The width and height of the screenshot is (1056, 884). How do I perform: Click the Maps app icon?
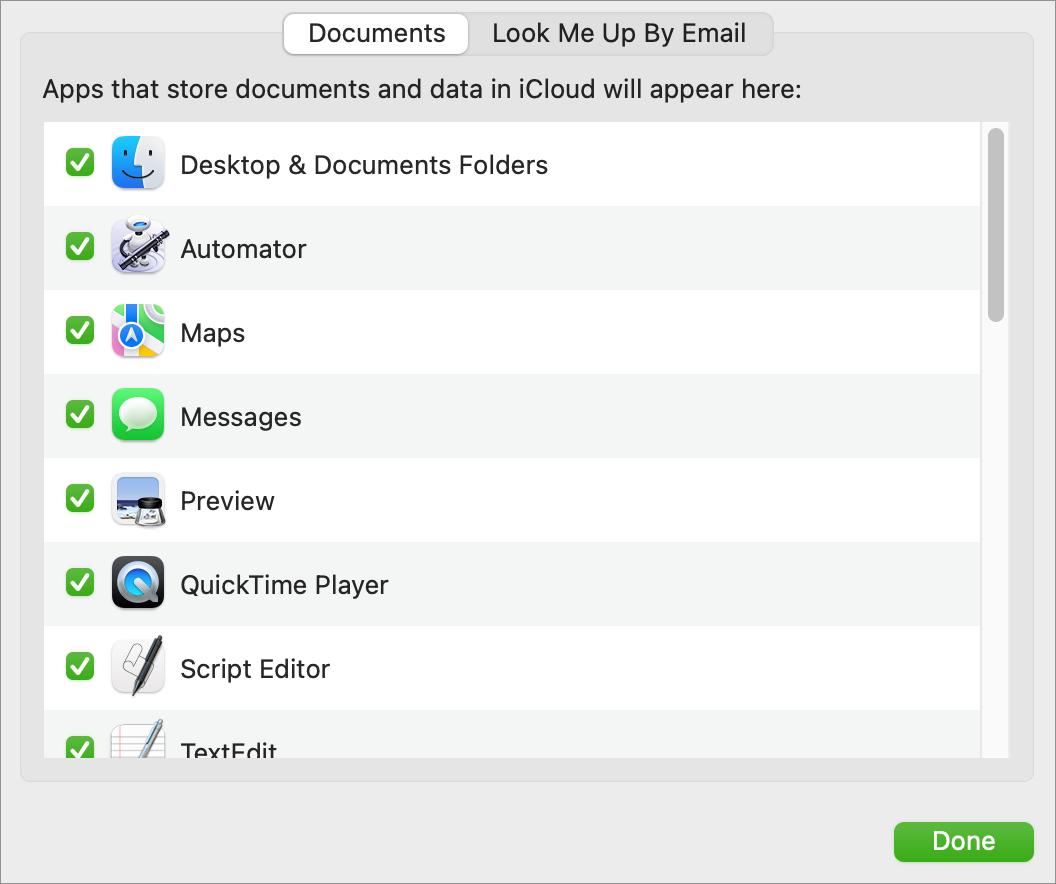pyautogui.click(x=138, y=331)
